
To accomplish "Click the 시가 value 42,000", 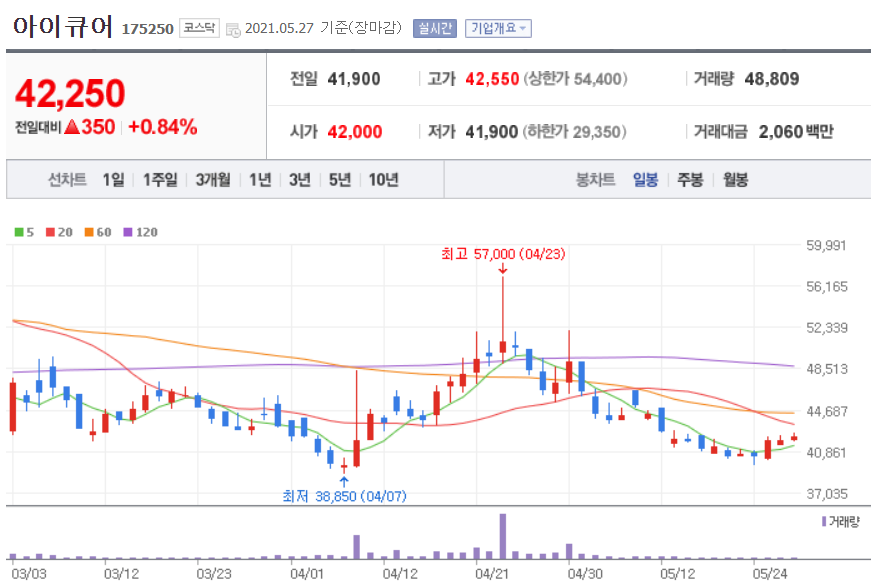I will tap(355, 132).
